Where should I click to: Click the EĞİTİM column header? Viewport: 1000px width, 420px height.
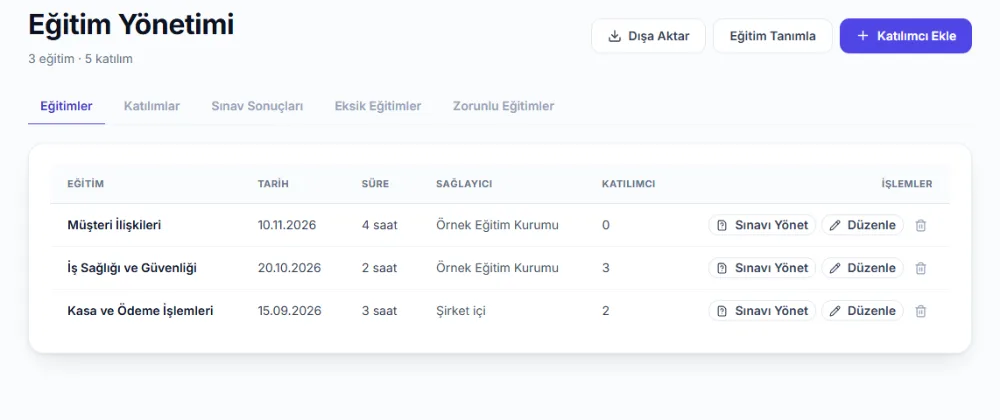coord(85,184)
